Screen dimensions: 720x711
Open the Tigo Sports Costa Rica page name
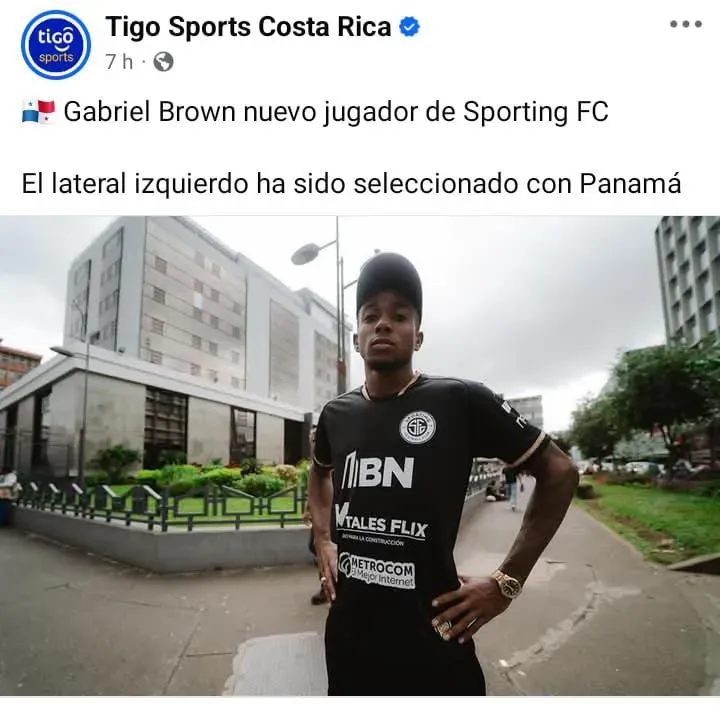pos(248,27)
